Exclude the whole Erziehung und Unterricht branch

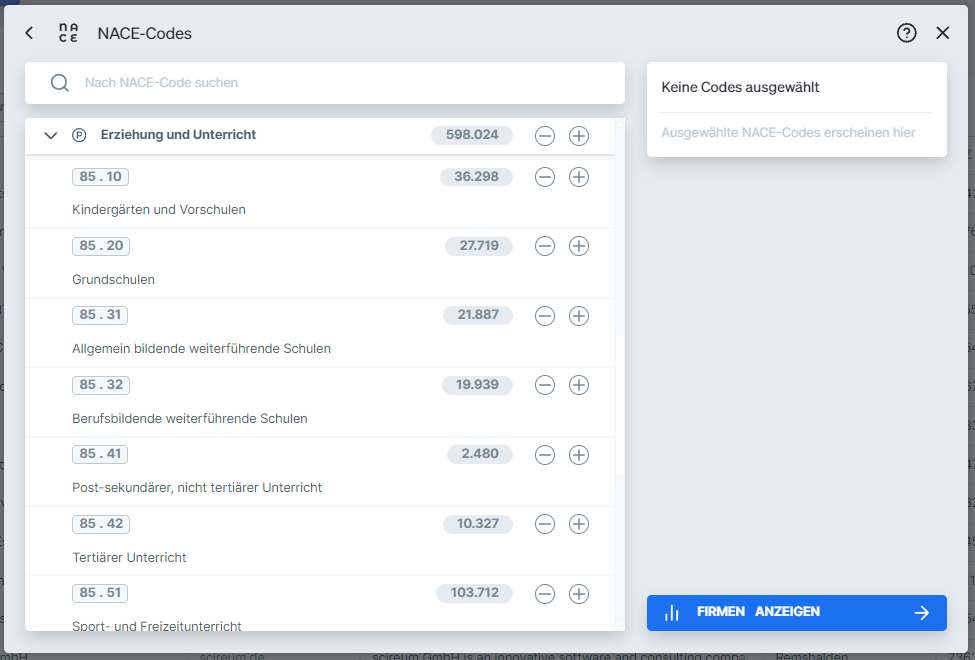pos(544,135)
